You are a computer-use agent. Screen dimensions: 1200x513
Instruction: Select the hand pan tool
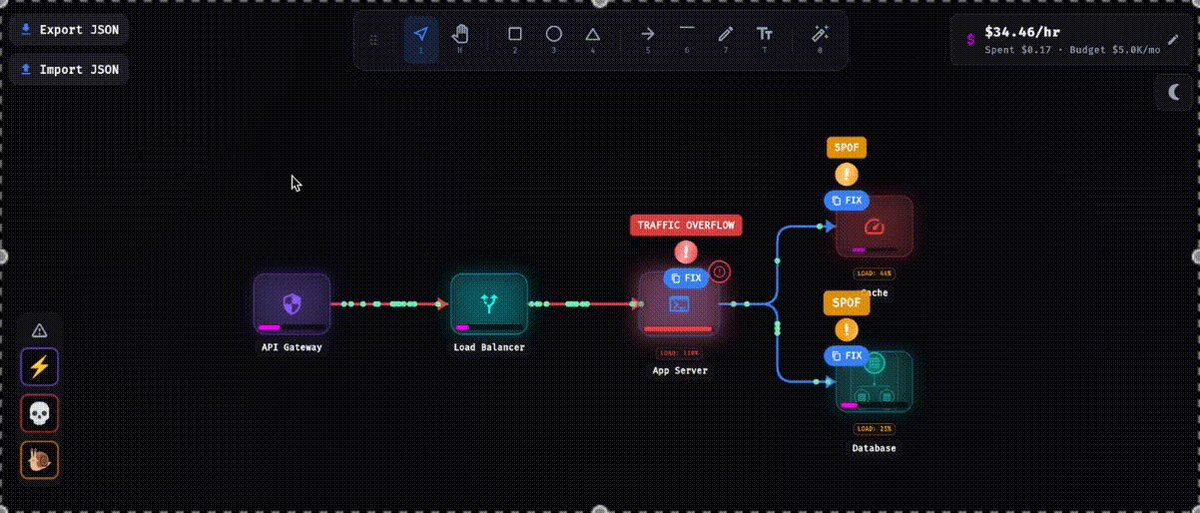point(460,39)
